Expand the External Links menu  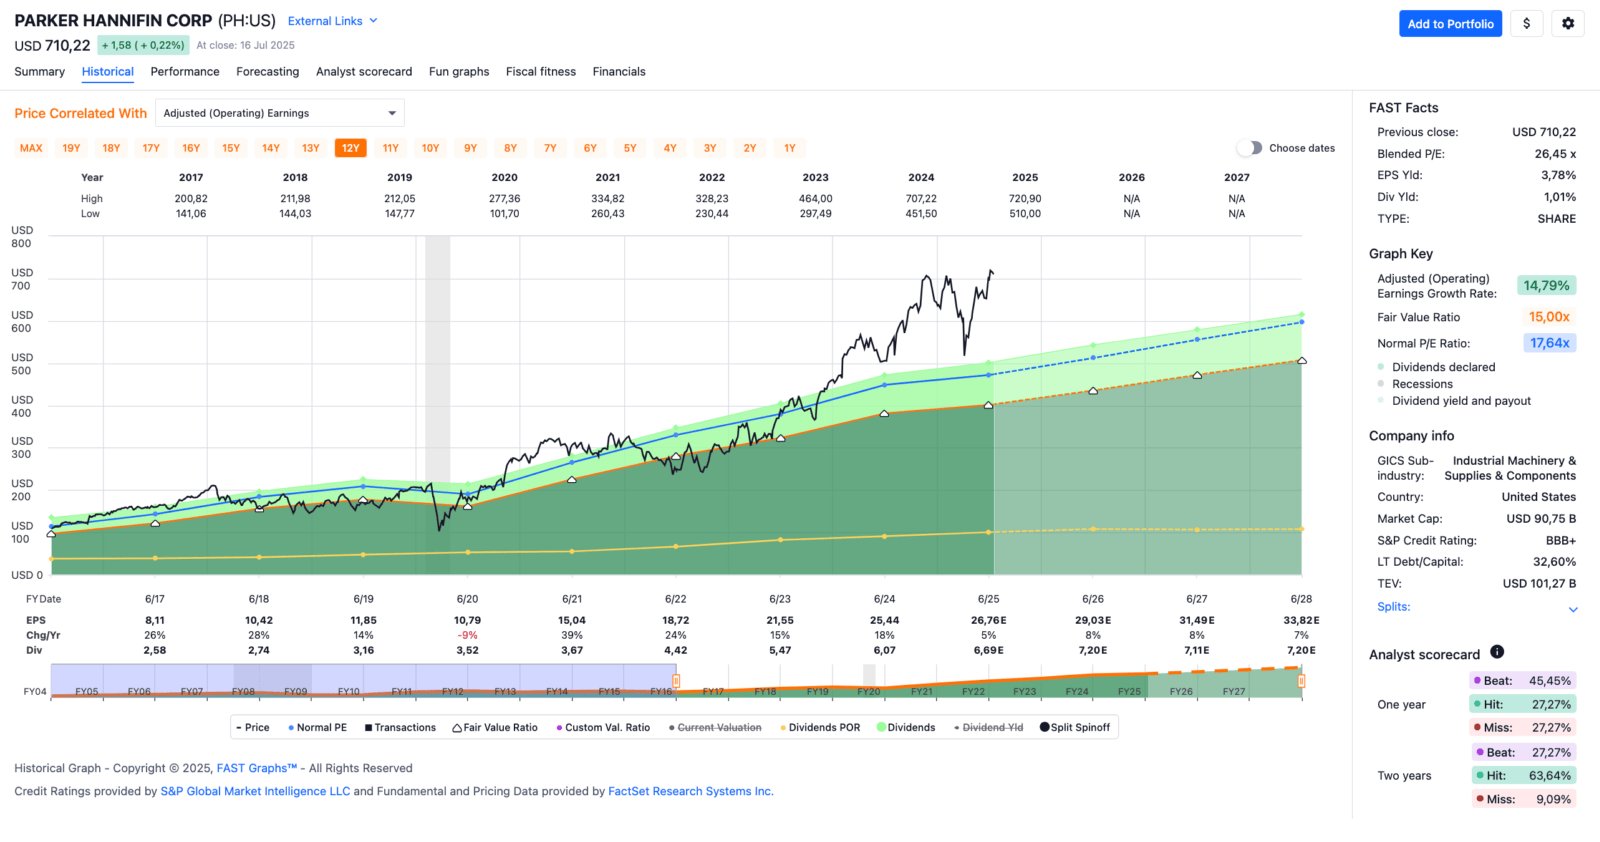[333, 21]
